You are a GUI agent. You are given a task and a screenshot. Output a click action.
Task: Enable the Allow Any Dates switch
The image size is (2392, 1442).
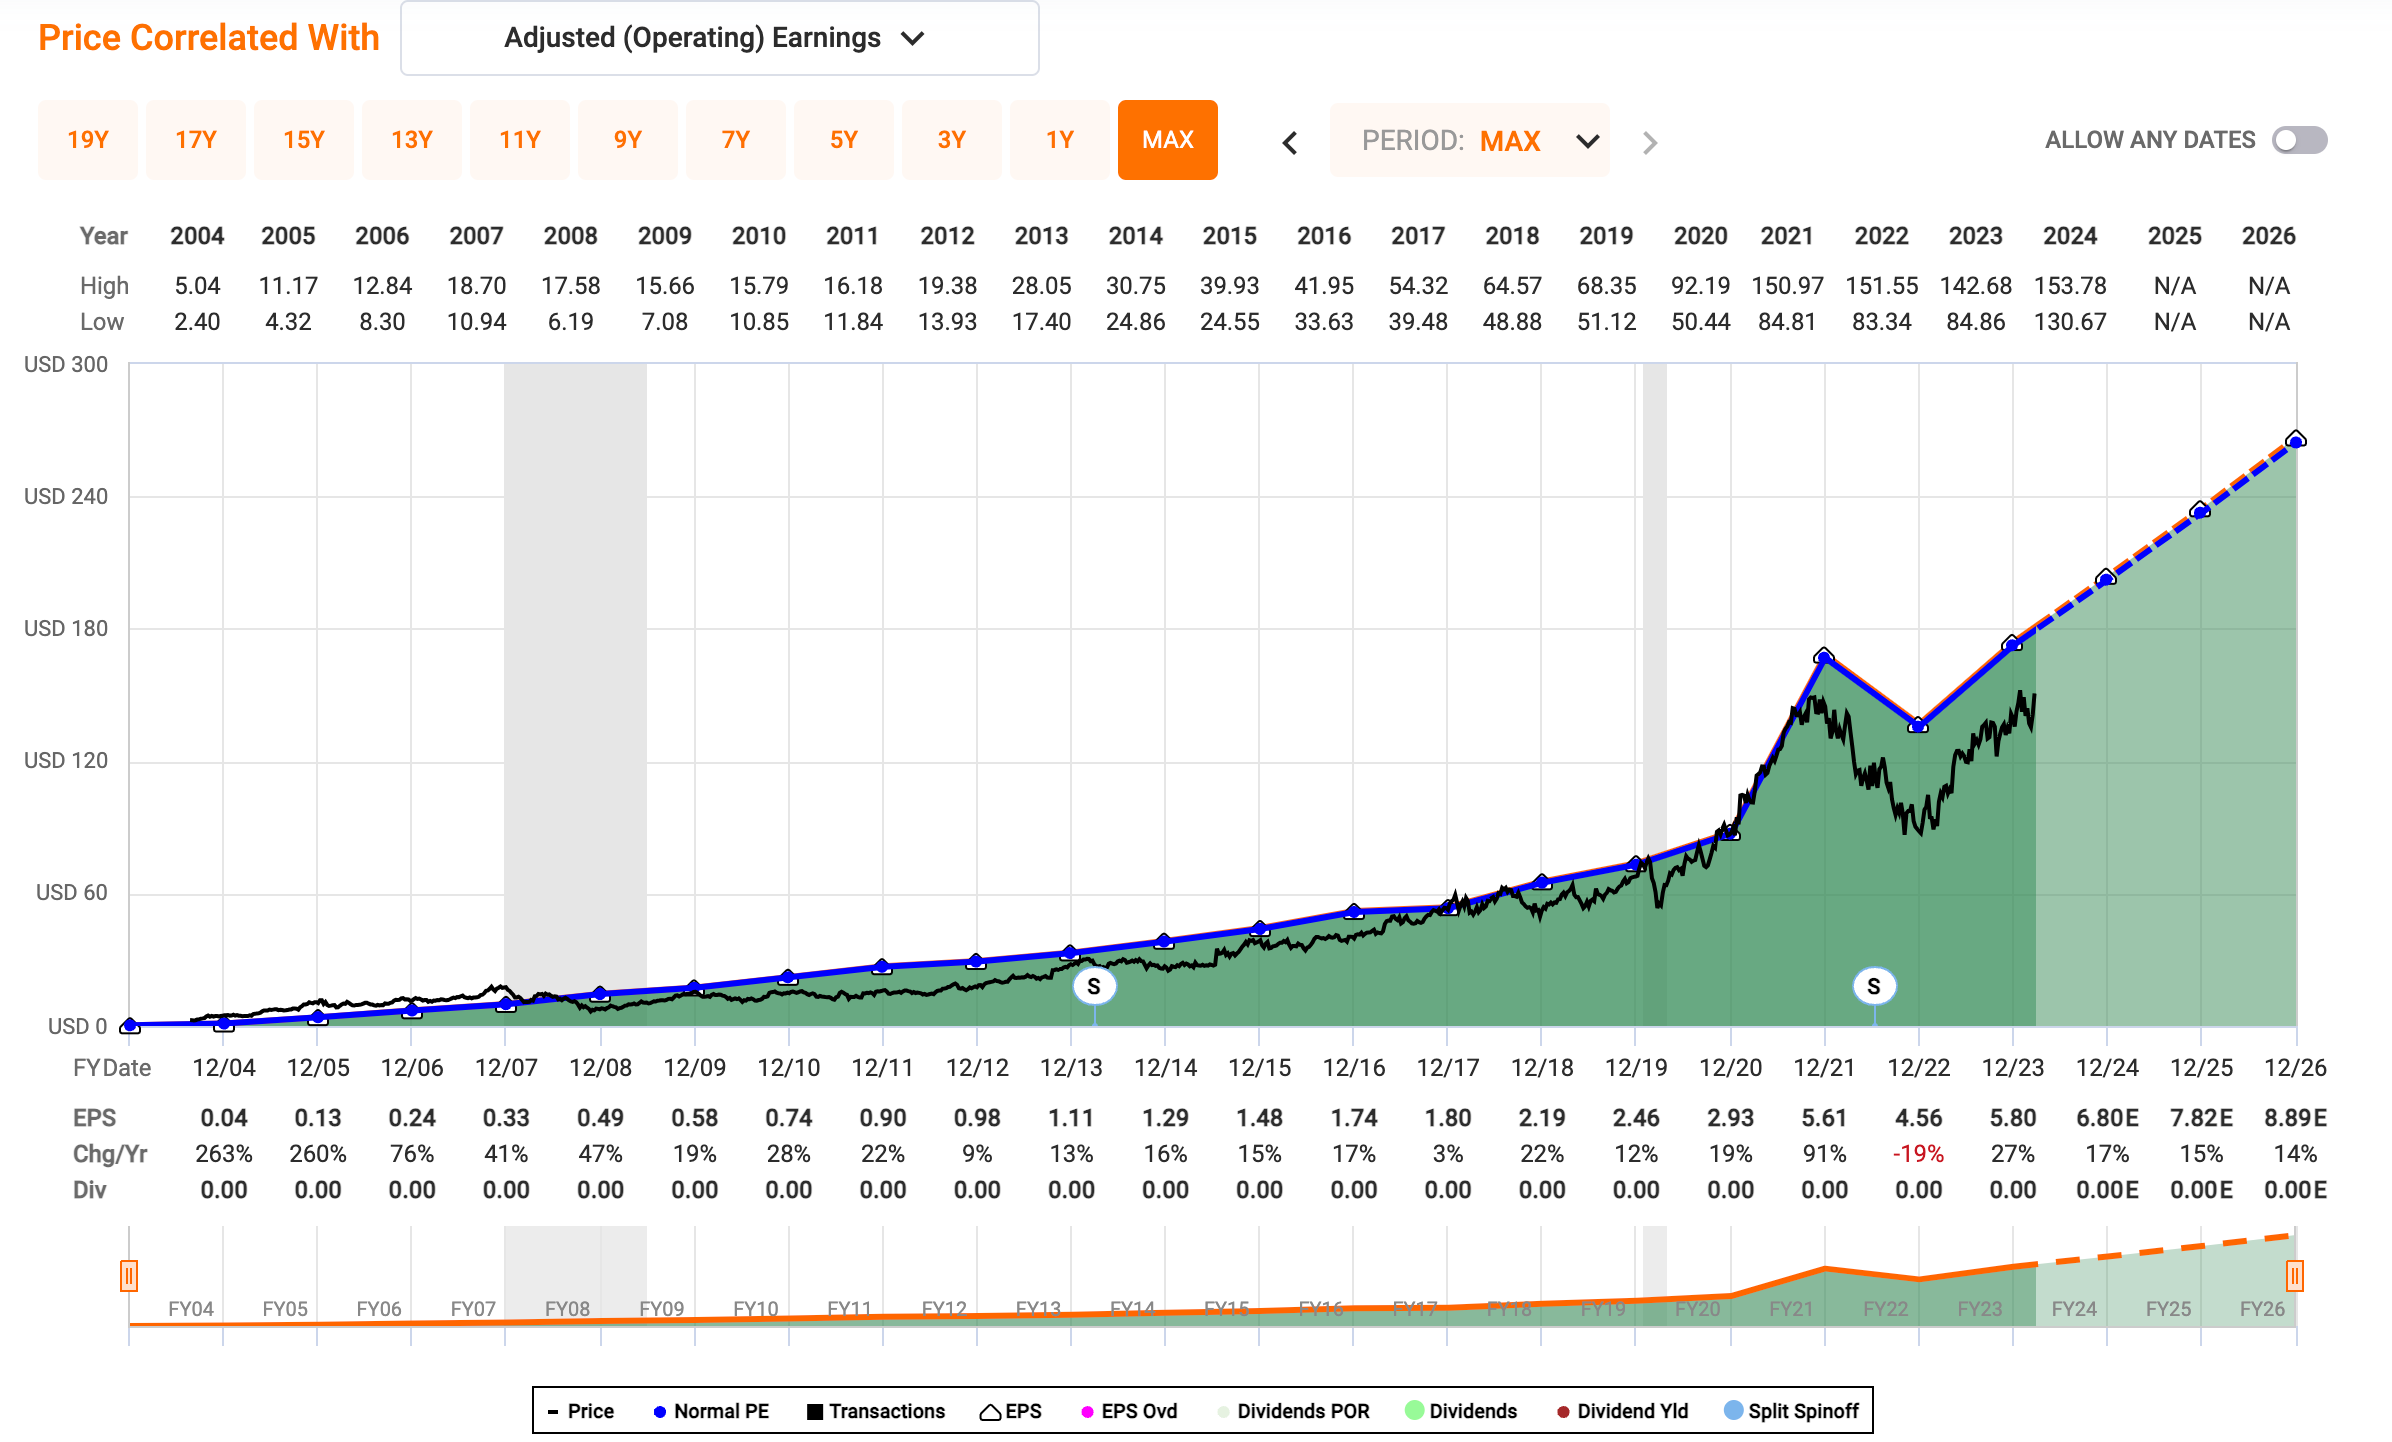click(2299, 140)
